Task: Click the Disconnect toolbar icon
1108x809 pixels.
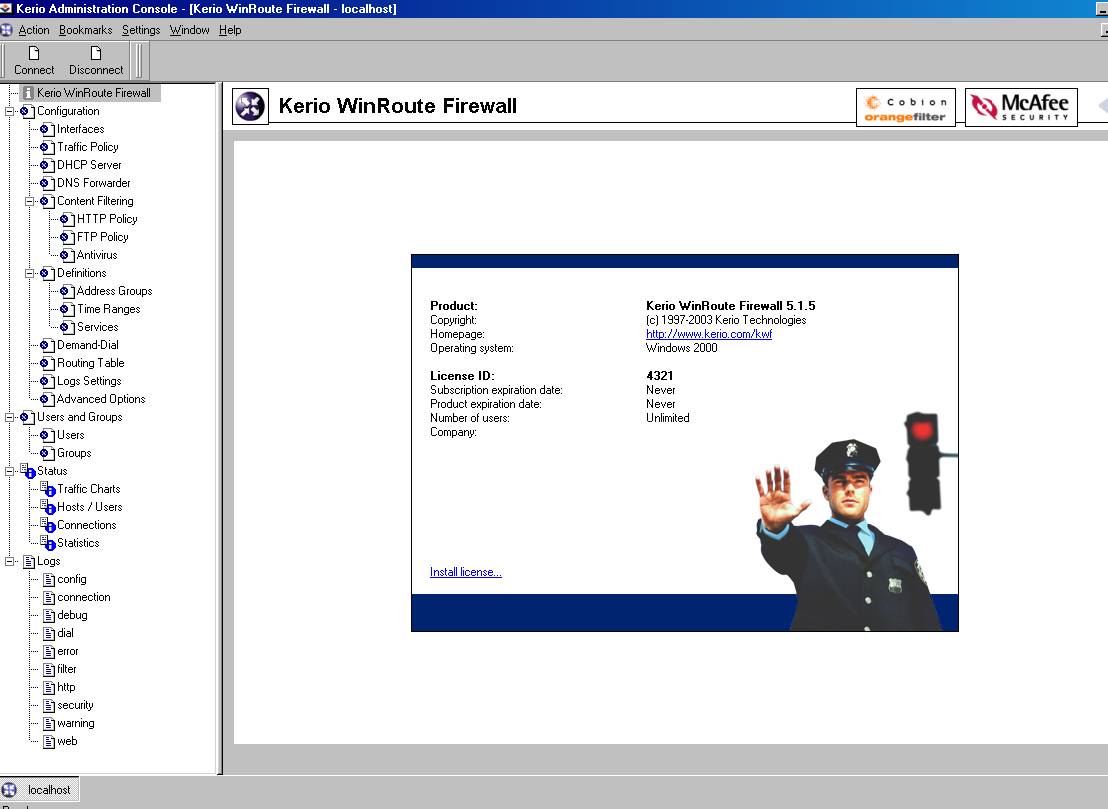Action: click(96, 54)
